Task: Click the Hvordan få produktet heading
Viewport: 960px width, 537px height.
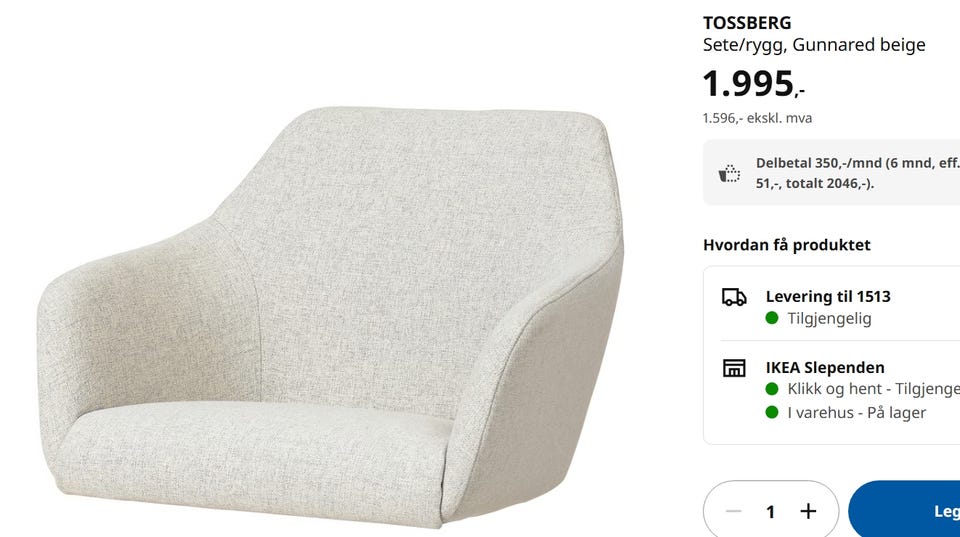Action: (x=786, y=245)
